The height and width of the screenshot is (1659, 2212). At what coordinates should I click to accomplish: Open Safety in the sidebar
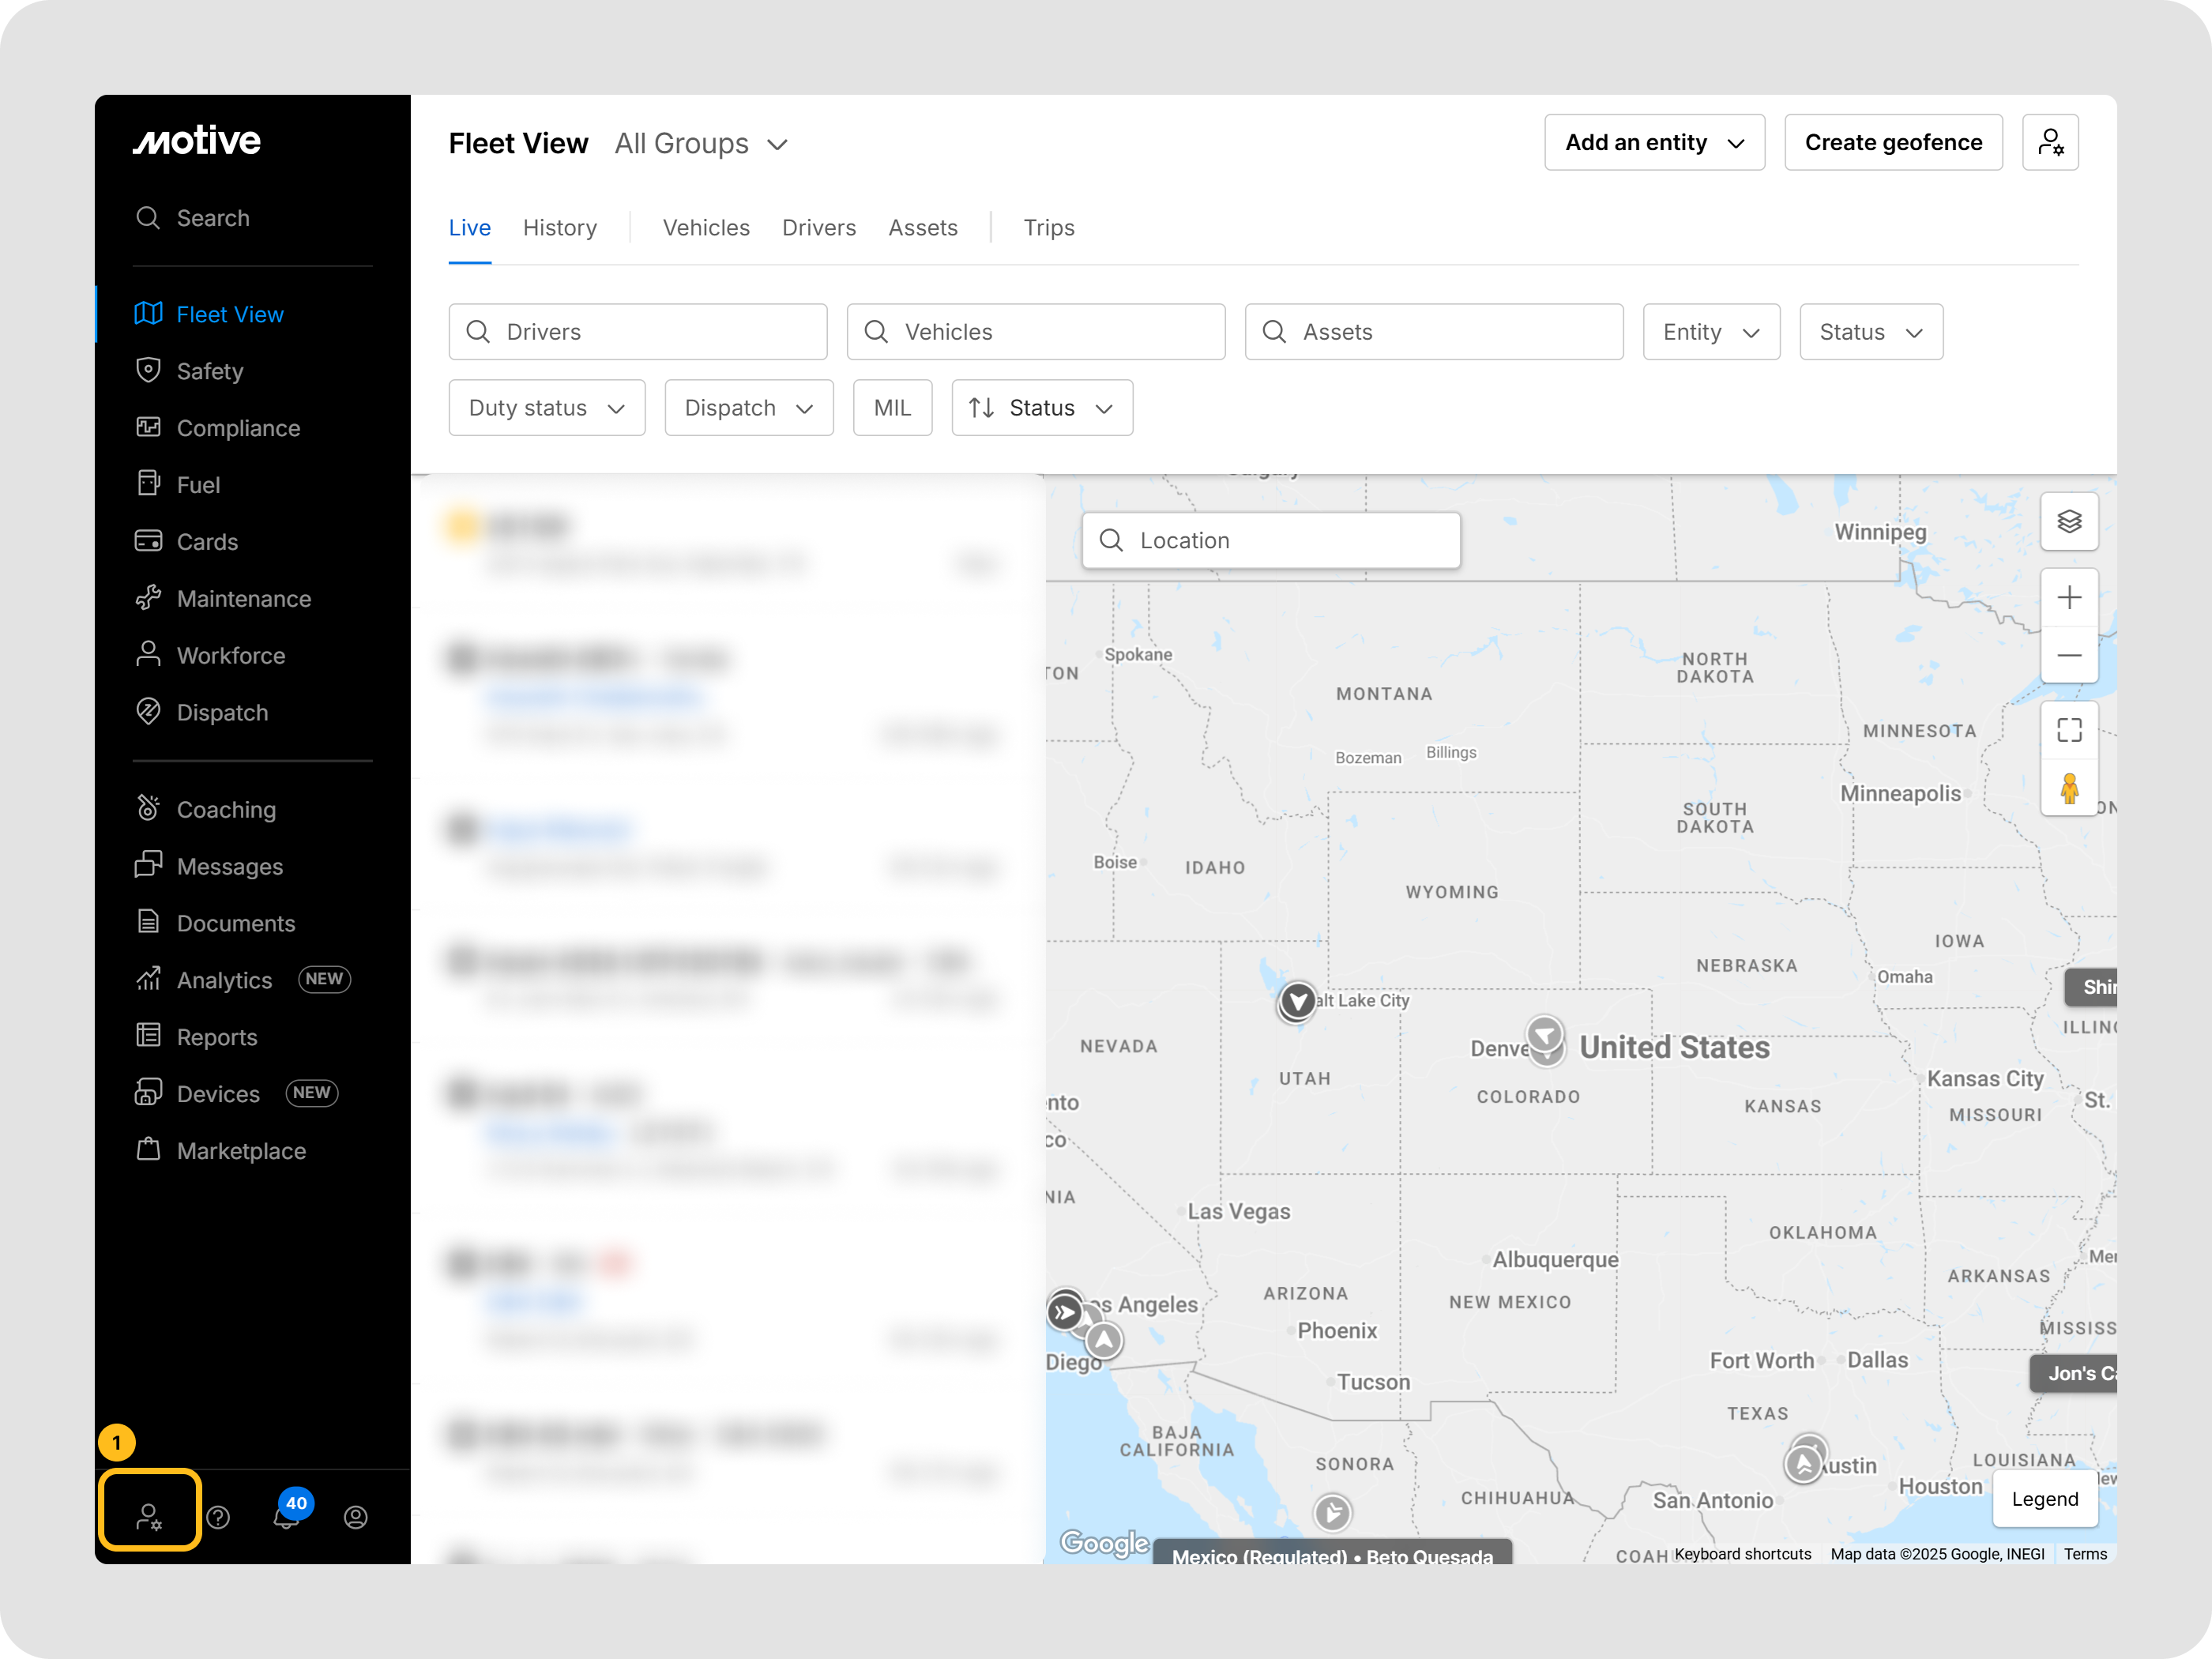click(x=210, y=371)
